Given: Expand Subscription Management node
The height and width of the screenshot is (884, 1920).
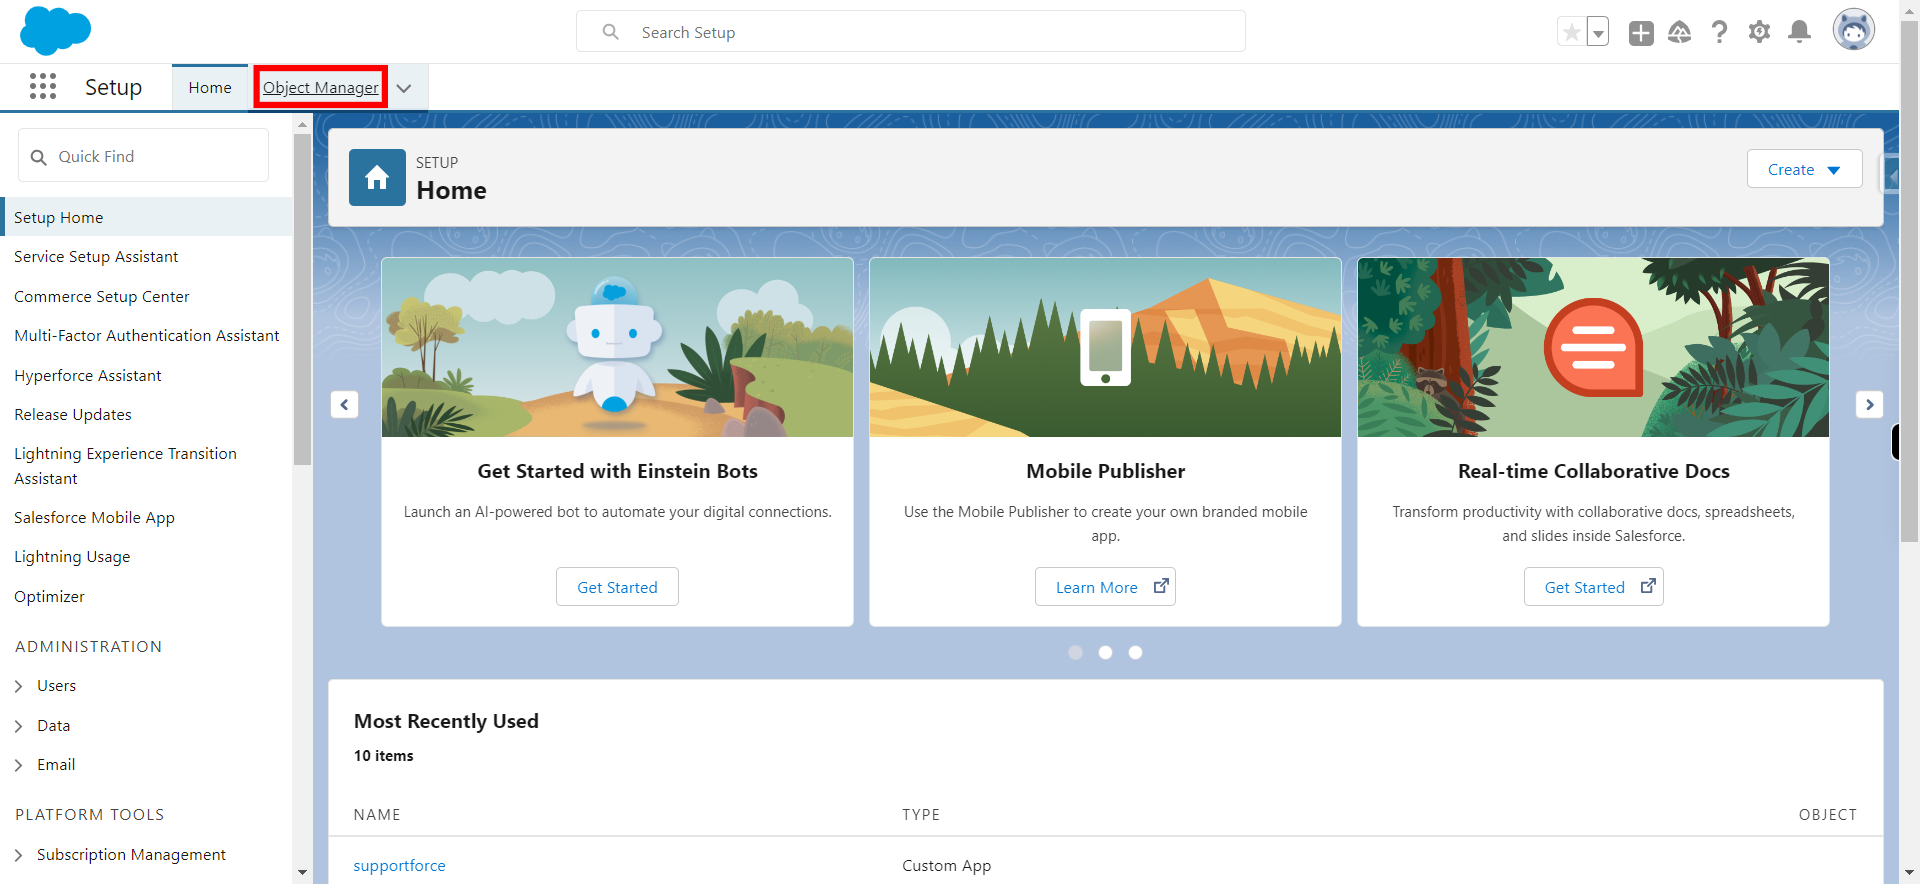Looking at the screenshot, I should (x=19, y=855).
